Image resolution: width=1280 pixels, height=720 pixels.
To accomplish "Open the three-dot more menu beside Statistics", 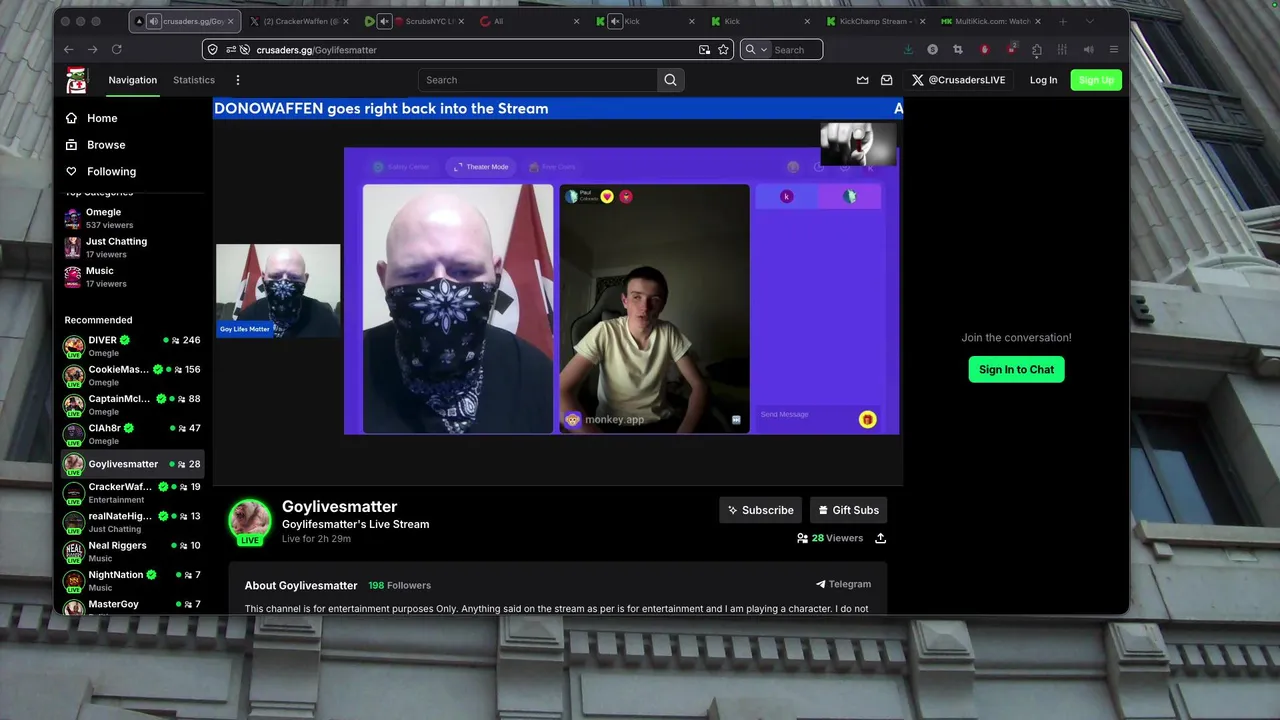I will pyautogui.click(x=237, y=80).
